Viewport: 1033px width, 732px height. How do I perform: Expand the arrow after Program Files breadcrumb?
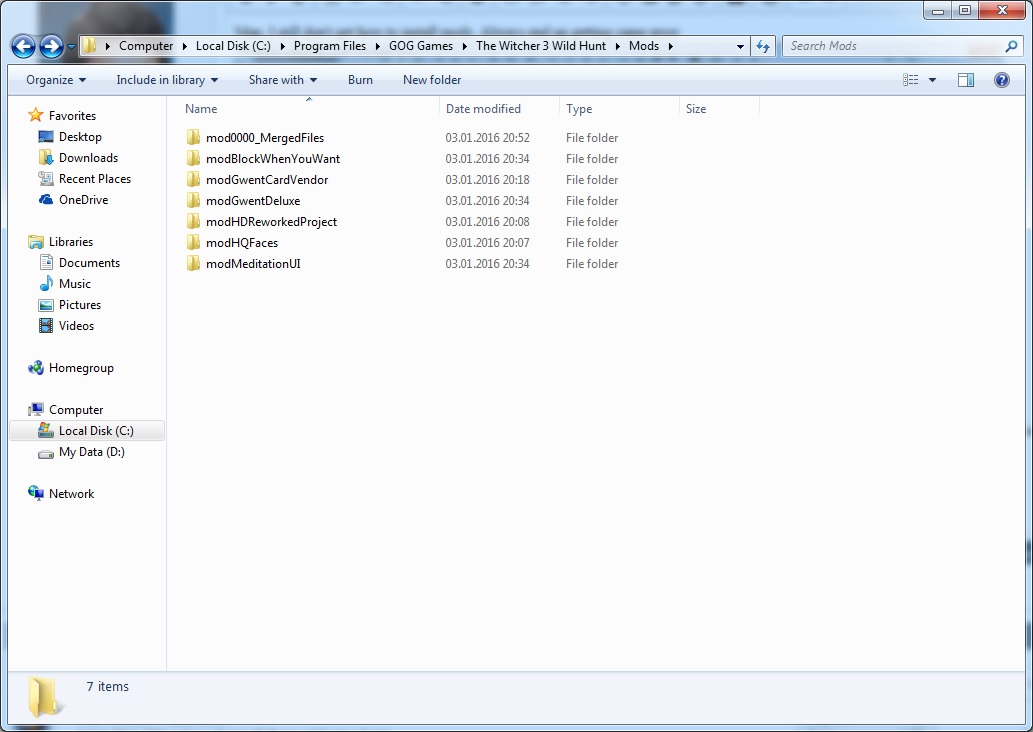coord(377,46)
